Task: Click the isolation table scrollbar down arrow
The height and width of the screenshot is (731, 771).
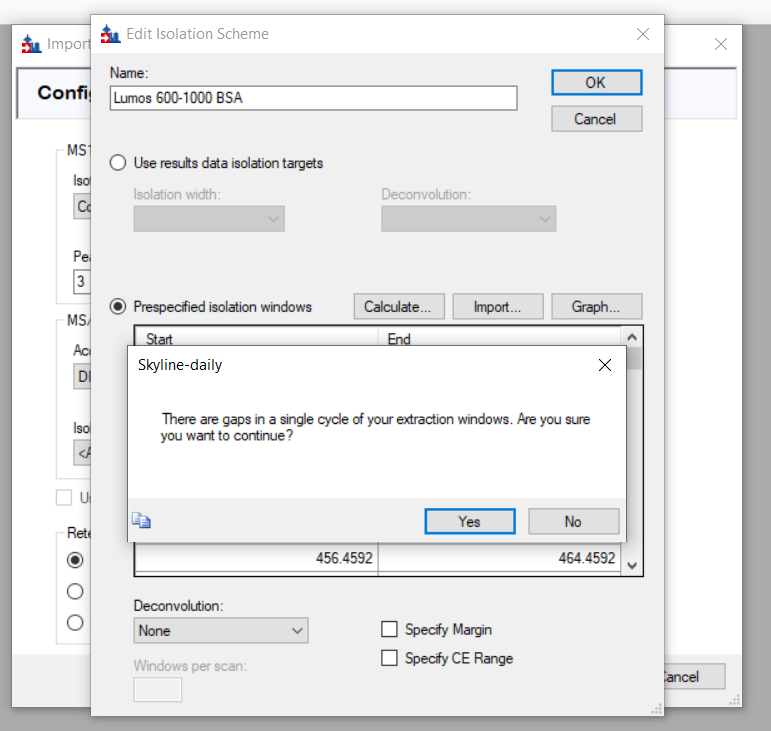Action: point(631,565)
